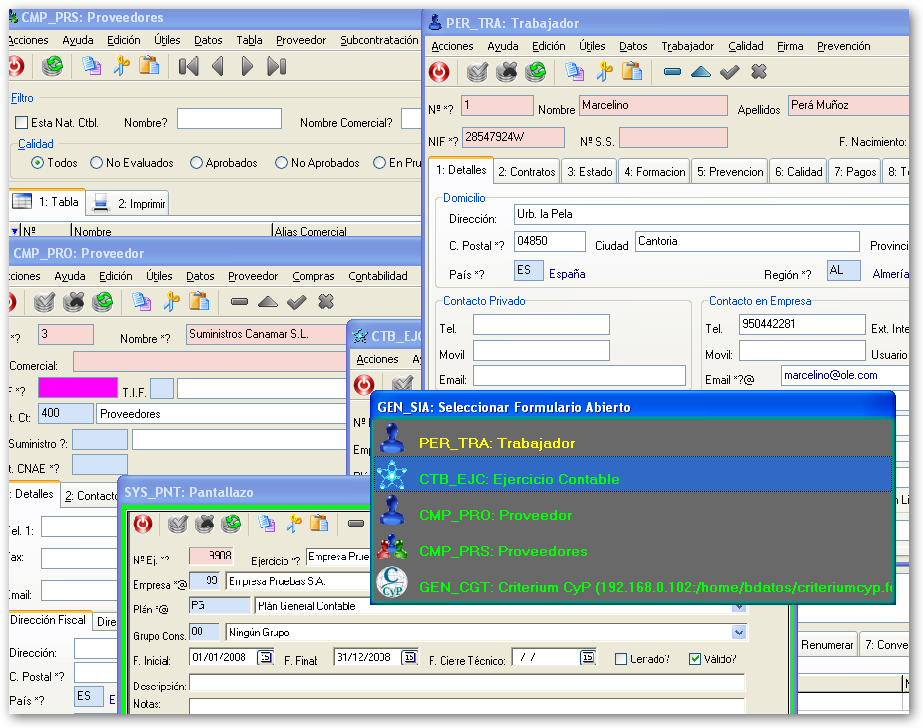Uncheck the Válido? checkbox
This screenshot has height=728, width=923.
[695, 659]
